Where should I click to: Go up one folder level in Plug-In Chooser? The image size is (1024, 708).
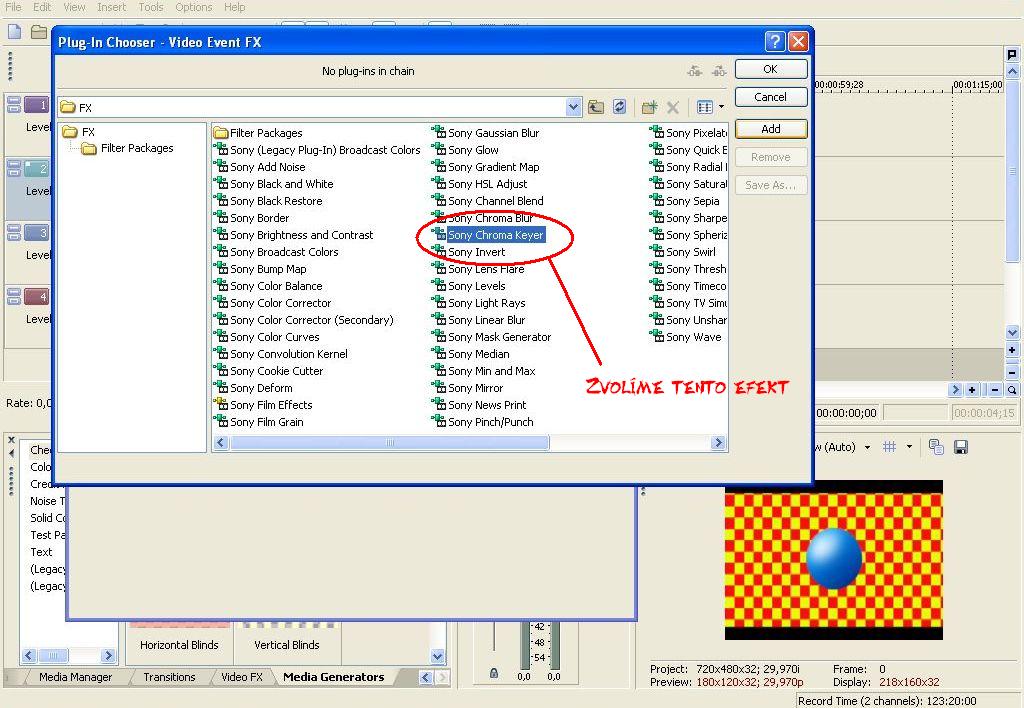596,107
